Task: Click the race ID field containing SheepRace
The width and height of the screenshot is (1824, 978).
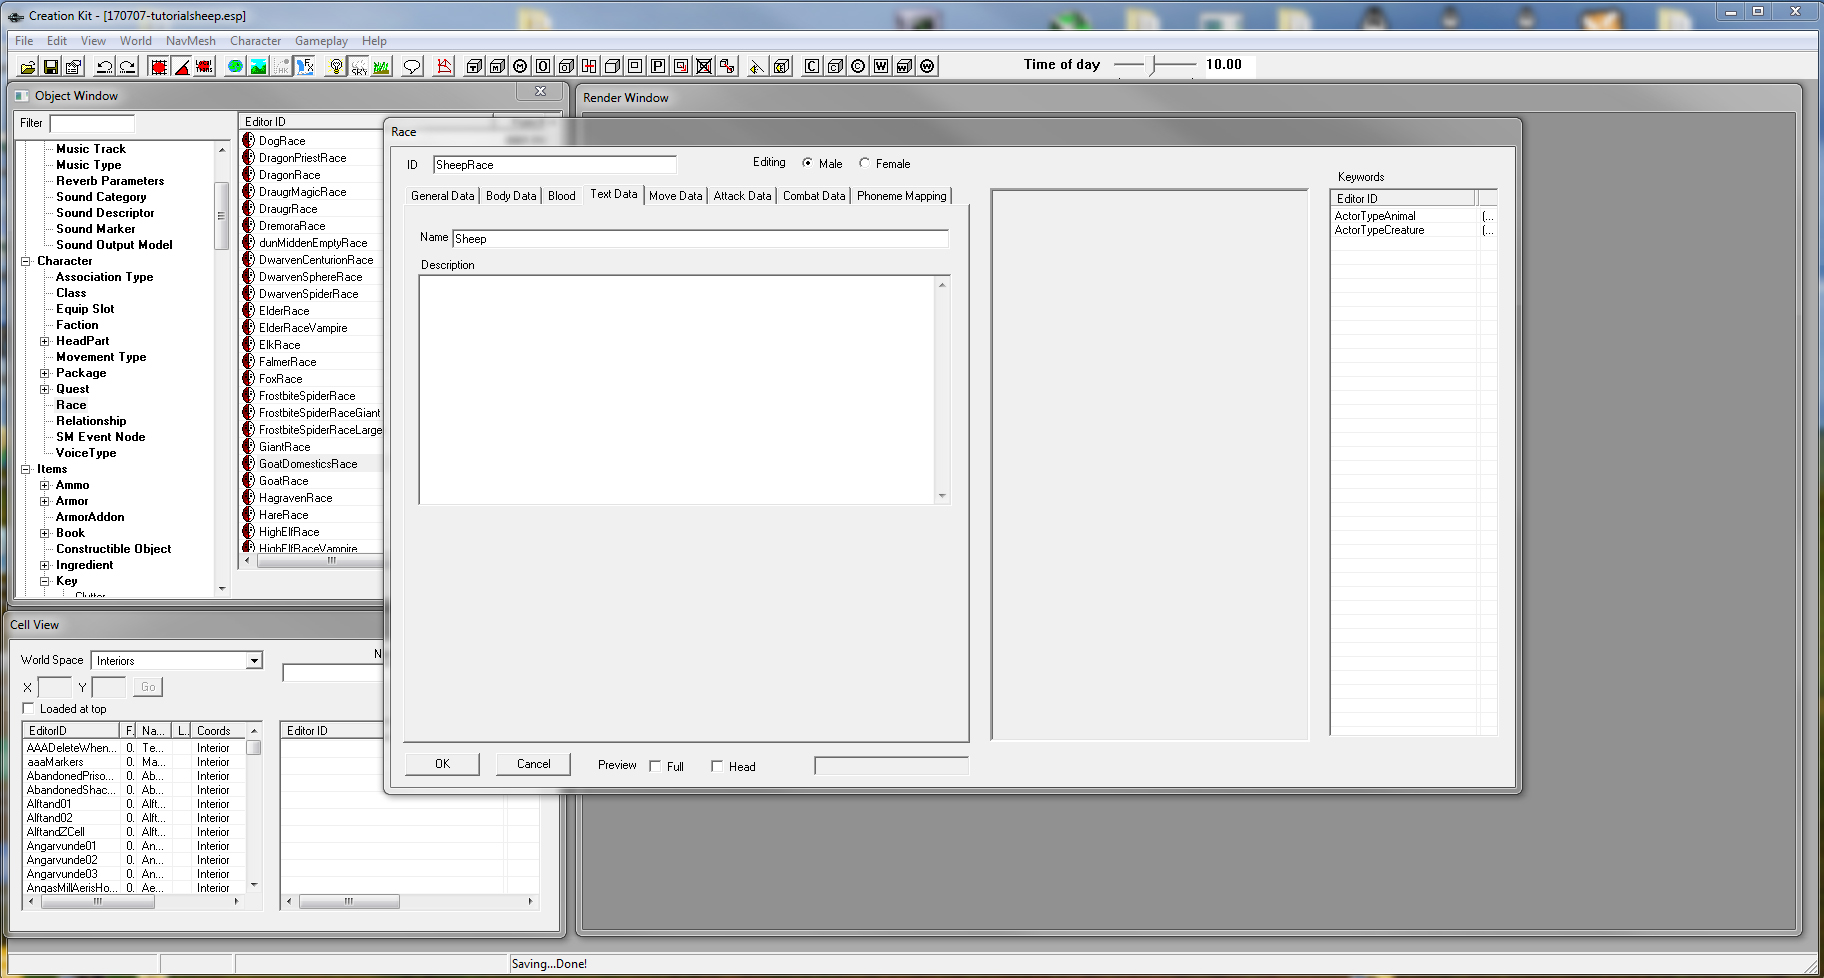Action: [x=555, y=165]
